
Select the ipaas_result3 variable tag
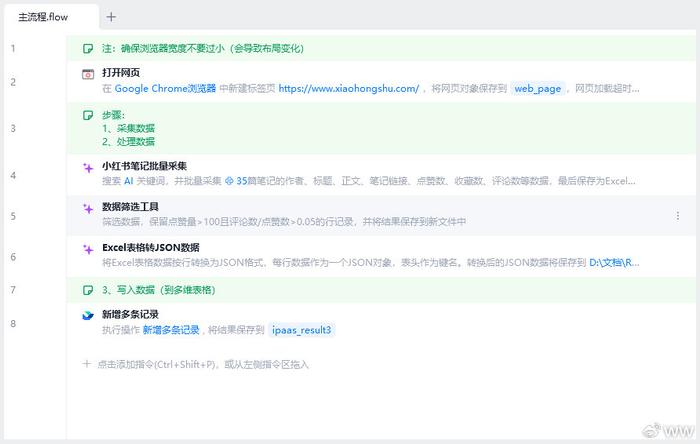[x=301, y=330]
